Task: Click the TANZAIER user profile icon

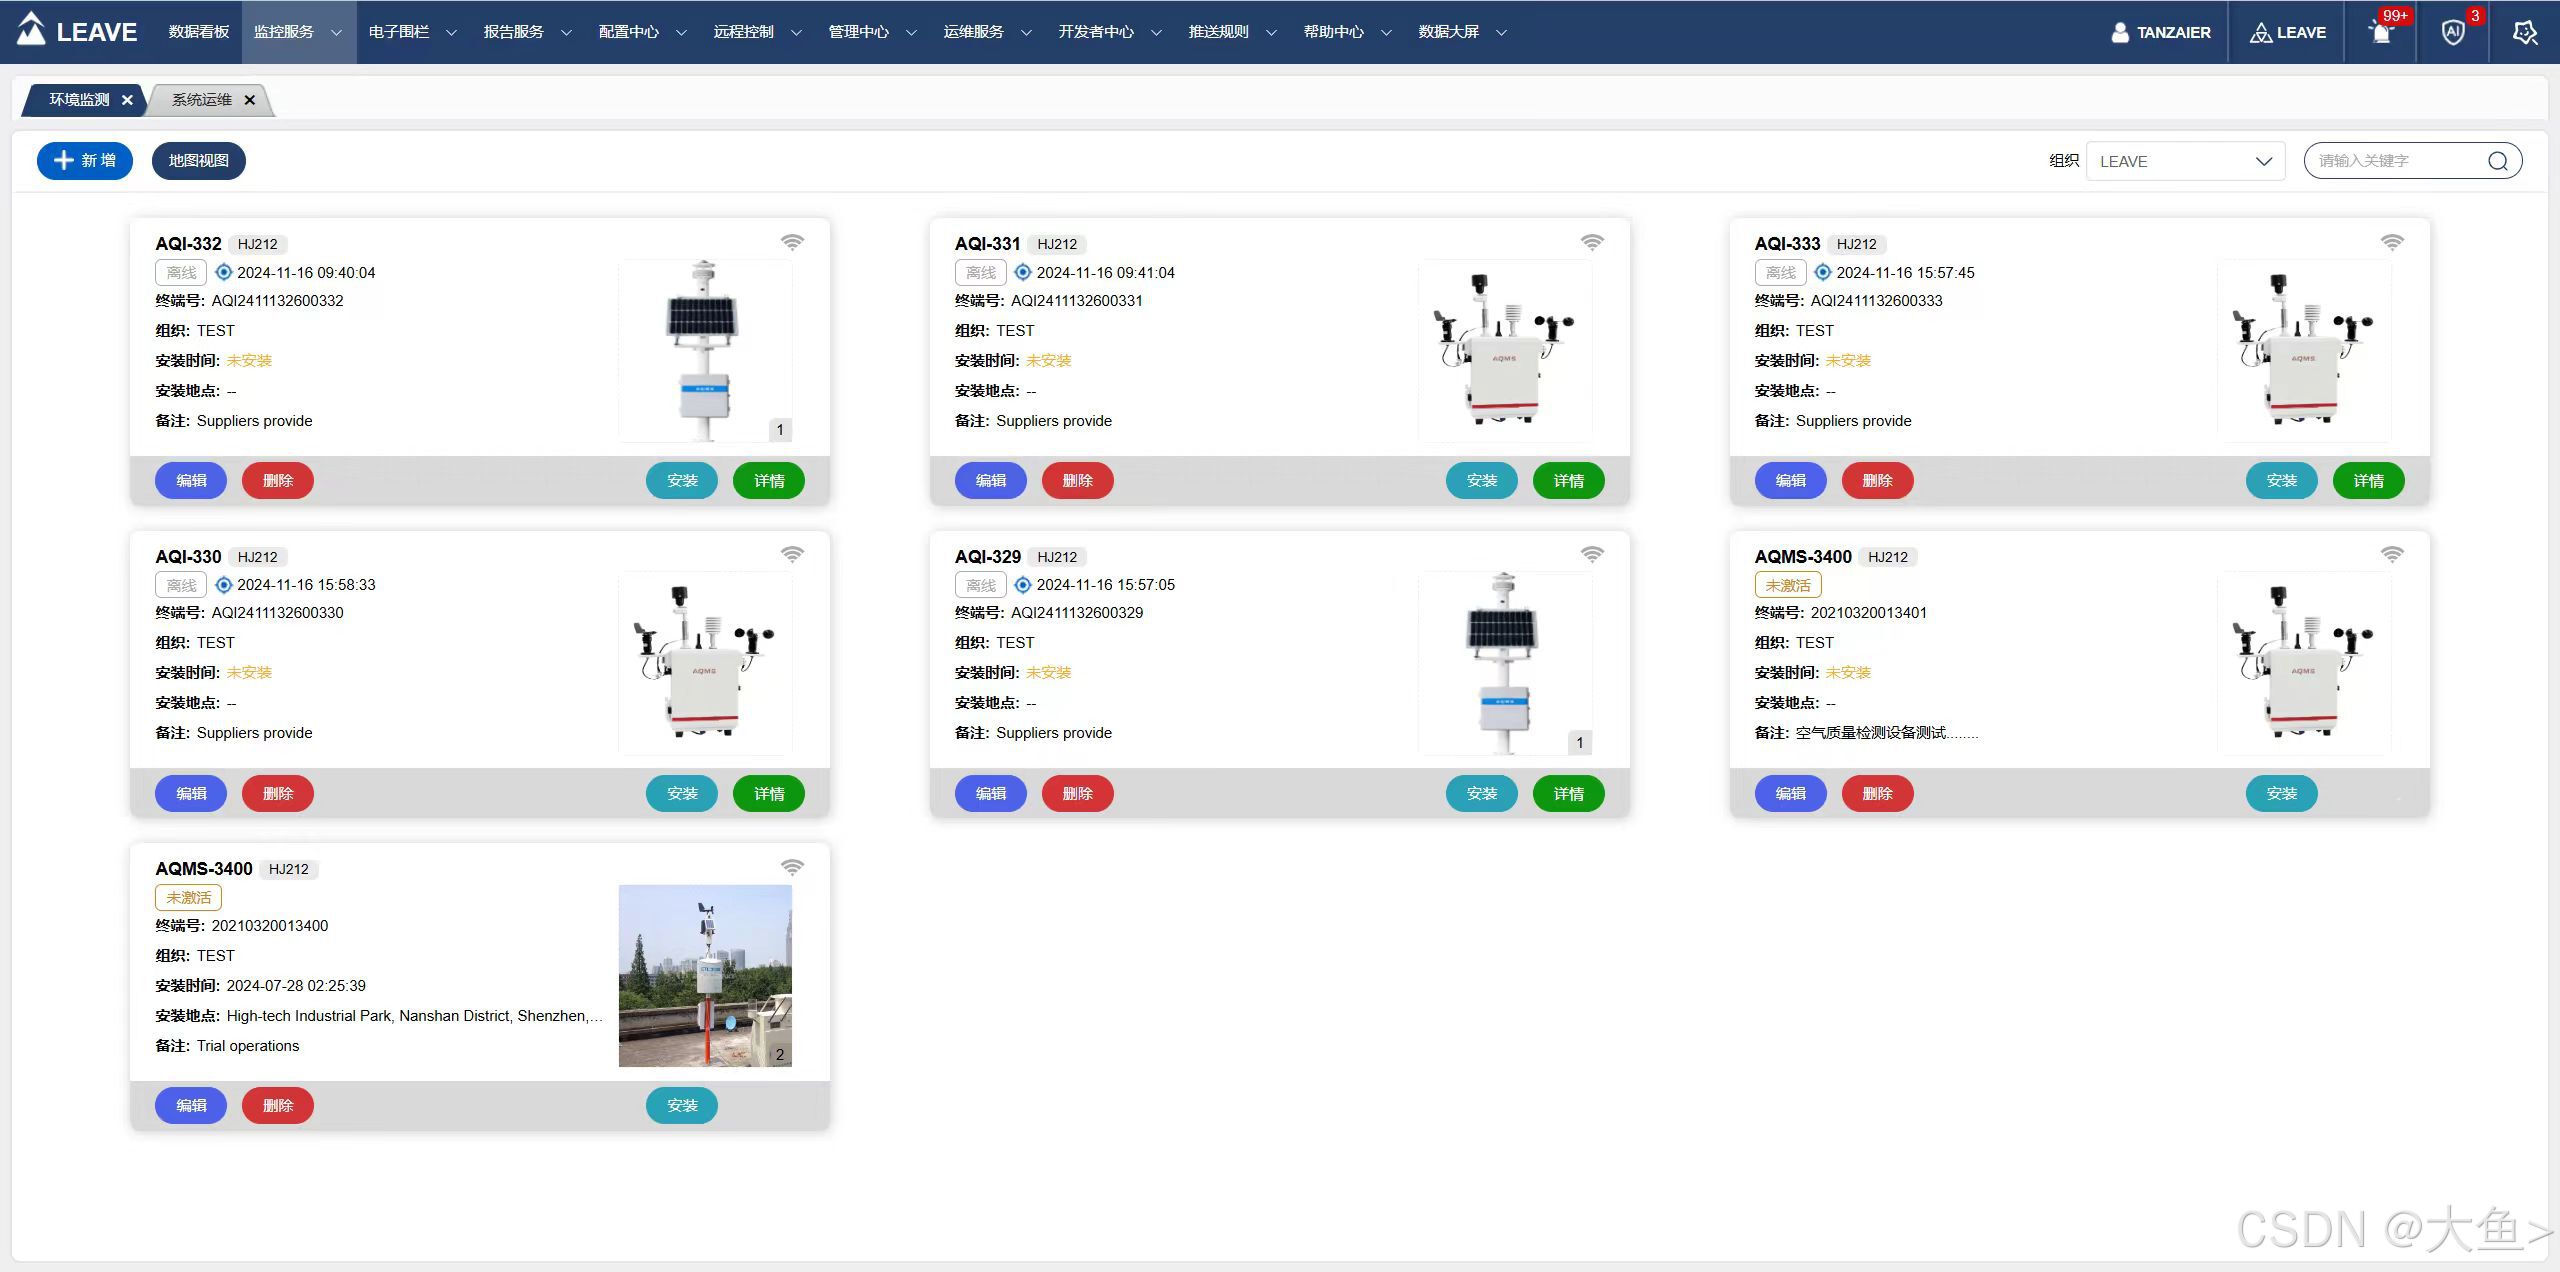Action: click(x=2119, y=32)
